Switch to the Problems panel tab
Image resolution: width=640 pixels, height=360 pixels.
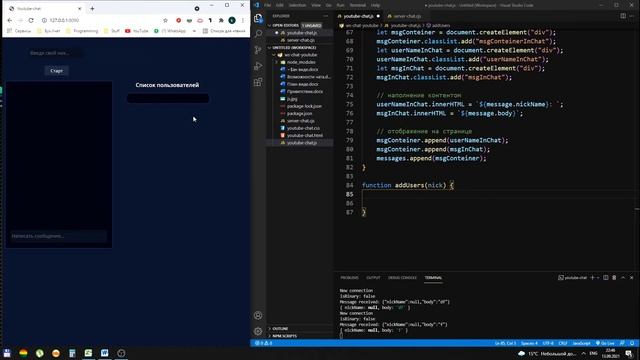[349, 278]
